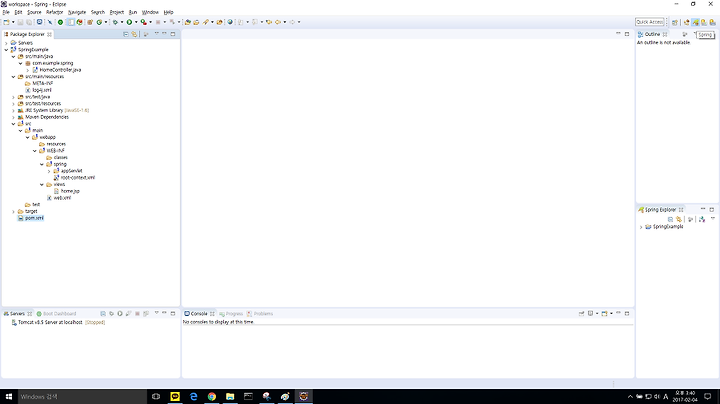This screenshot has height=404, width=720.
Task: Open the Windows Start button
Action: (9, 396)
